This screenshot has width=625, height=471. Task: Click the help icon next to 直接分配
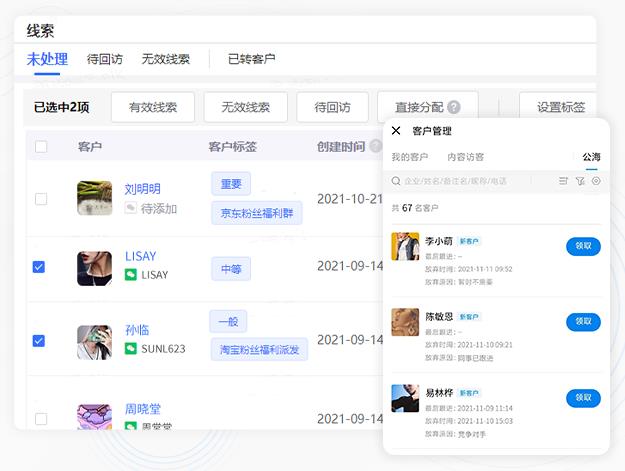pos(454,107)
